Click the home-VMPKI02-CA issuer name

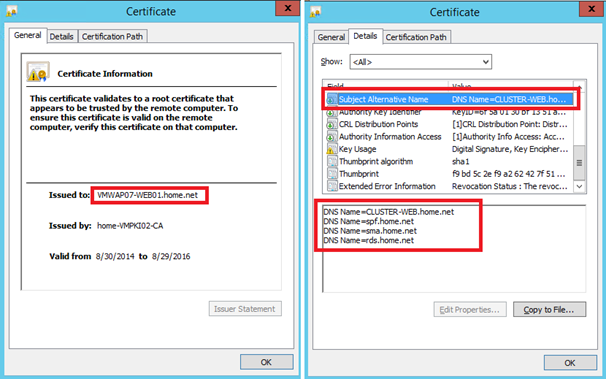130,226
